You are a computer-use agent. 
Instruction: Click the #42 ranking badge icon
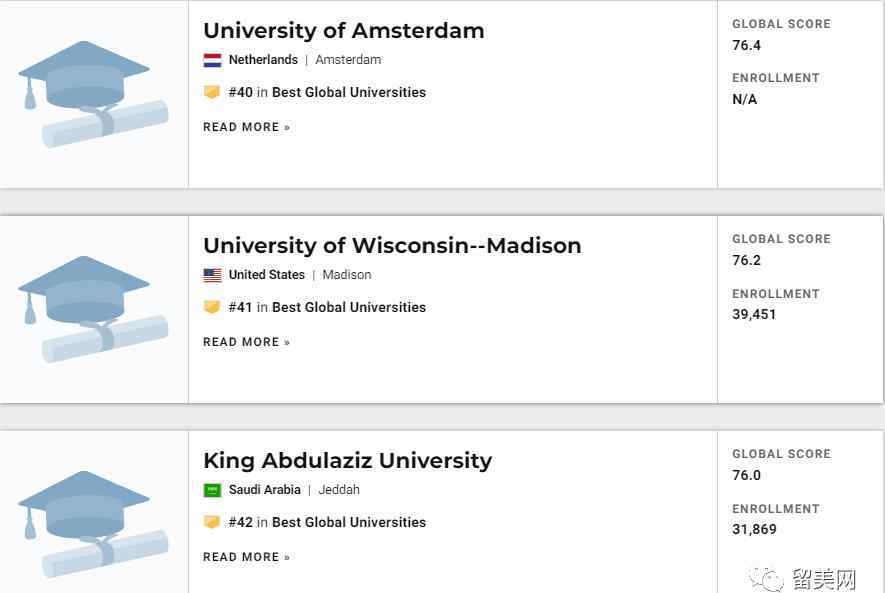(212, 522)
